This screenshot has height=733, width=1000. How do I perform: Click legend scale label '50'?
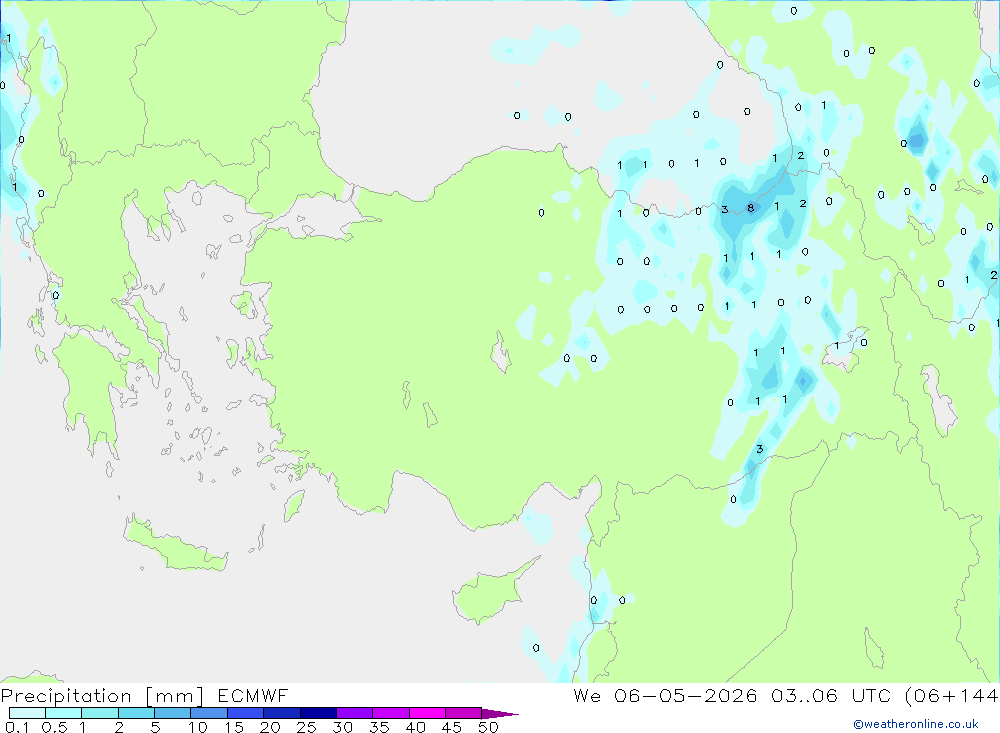tap(488, 727)
